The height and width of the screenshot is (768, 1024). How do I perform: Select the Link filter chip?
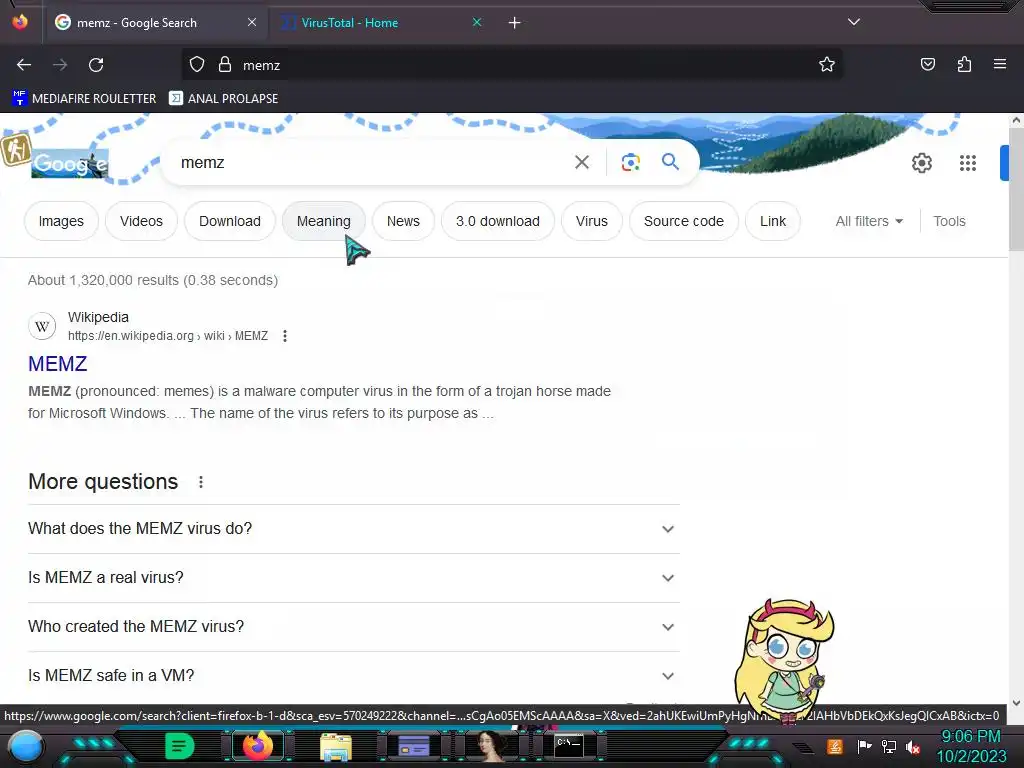(773, 221)
